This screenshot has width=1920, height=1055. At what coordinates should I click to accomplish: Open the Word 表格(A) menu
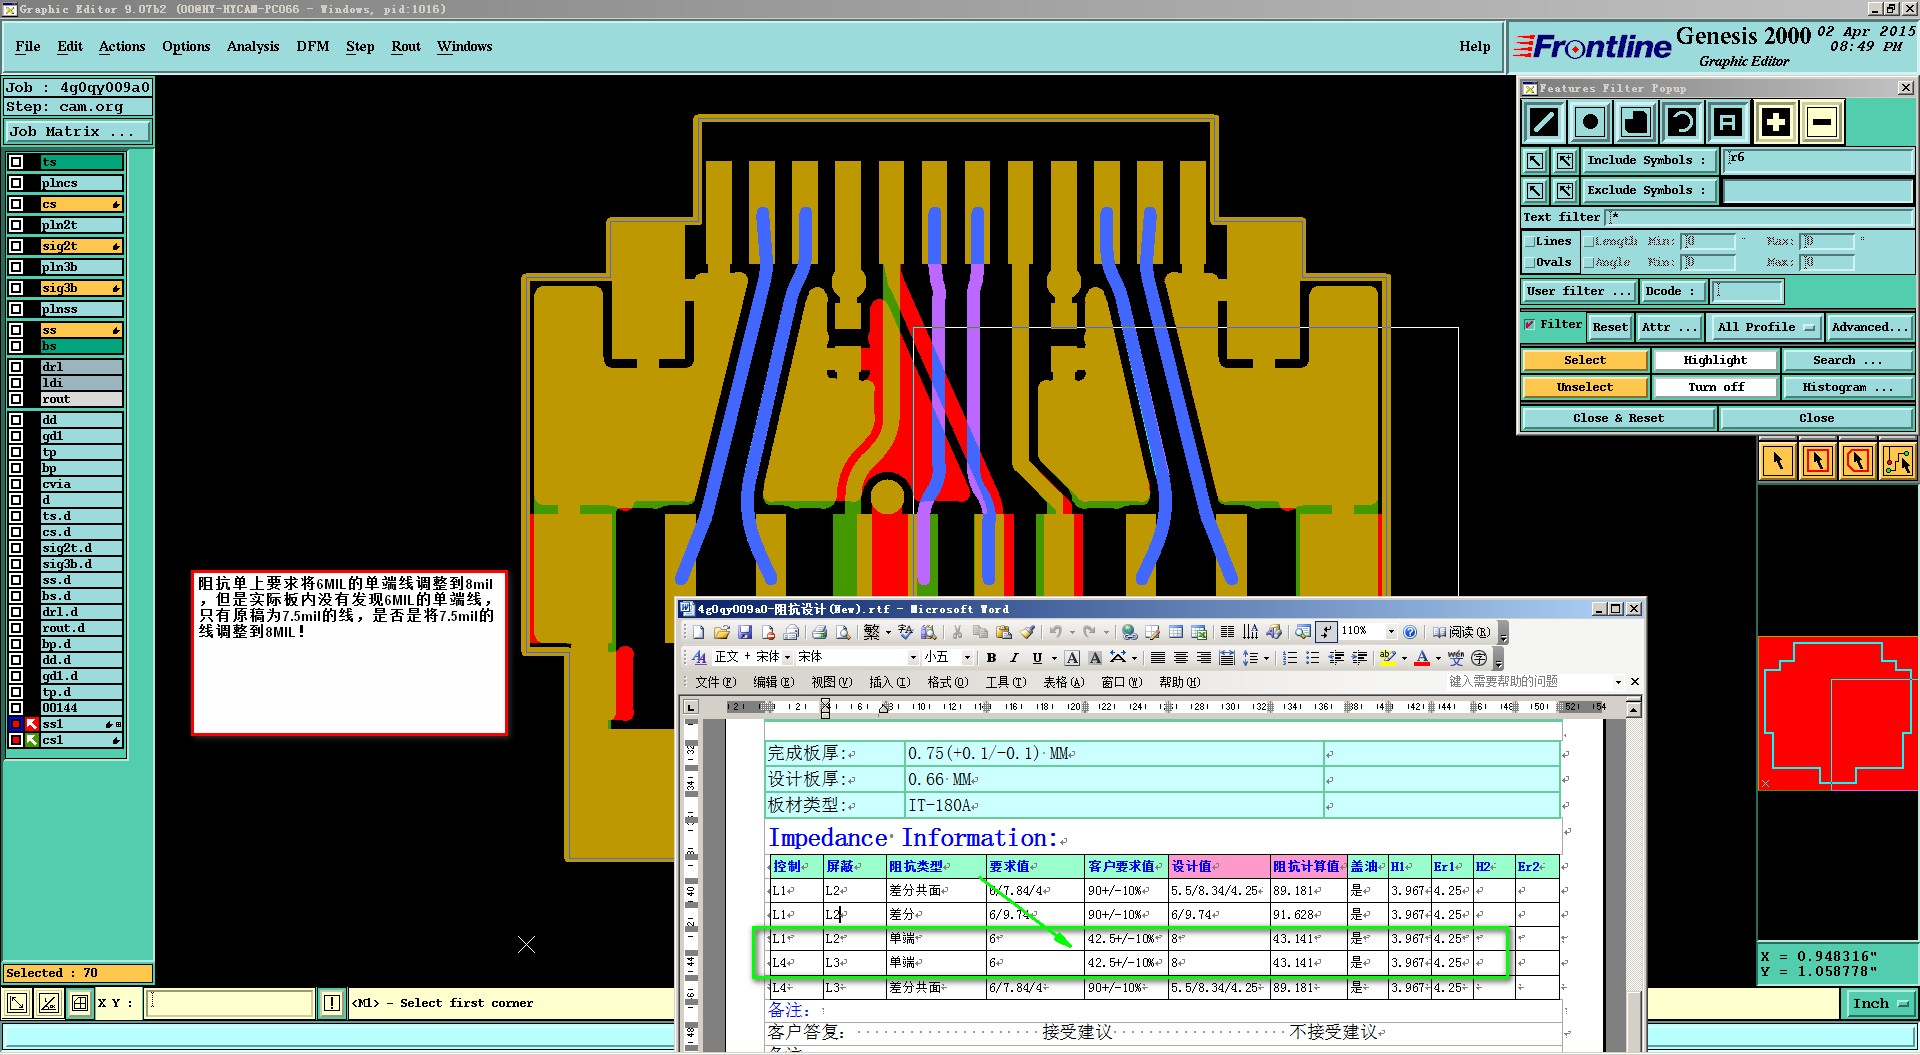click(x=1063, y=682)
